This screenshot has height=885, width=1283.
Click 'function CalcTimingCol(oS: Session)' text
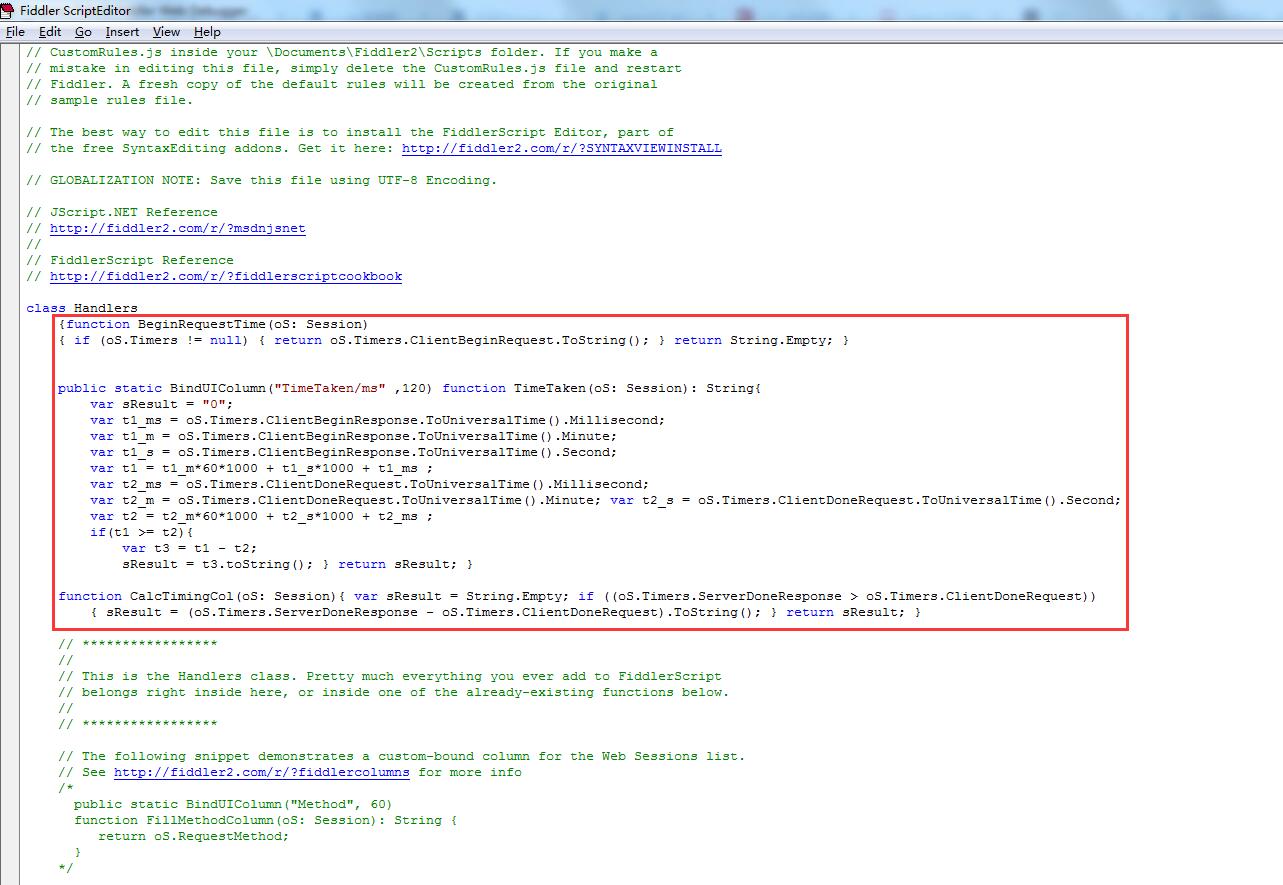click(x=201, y=596)
